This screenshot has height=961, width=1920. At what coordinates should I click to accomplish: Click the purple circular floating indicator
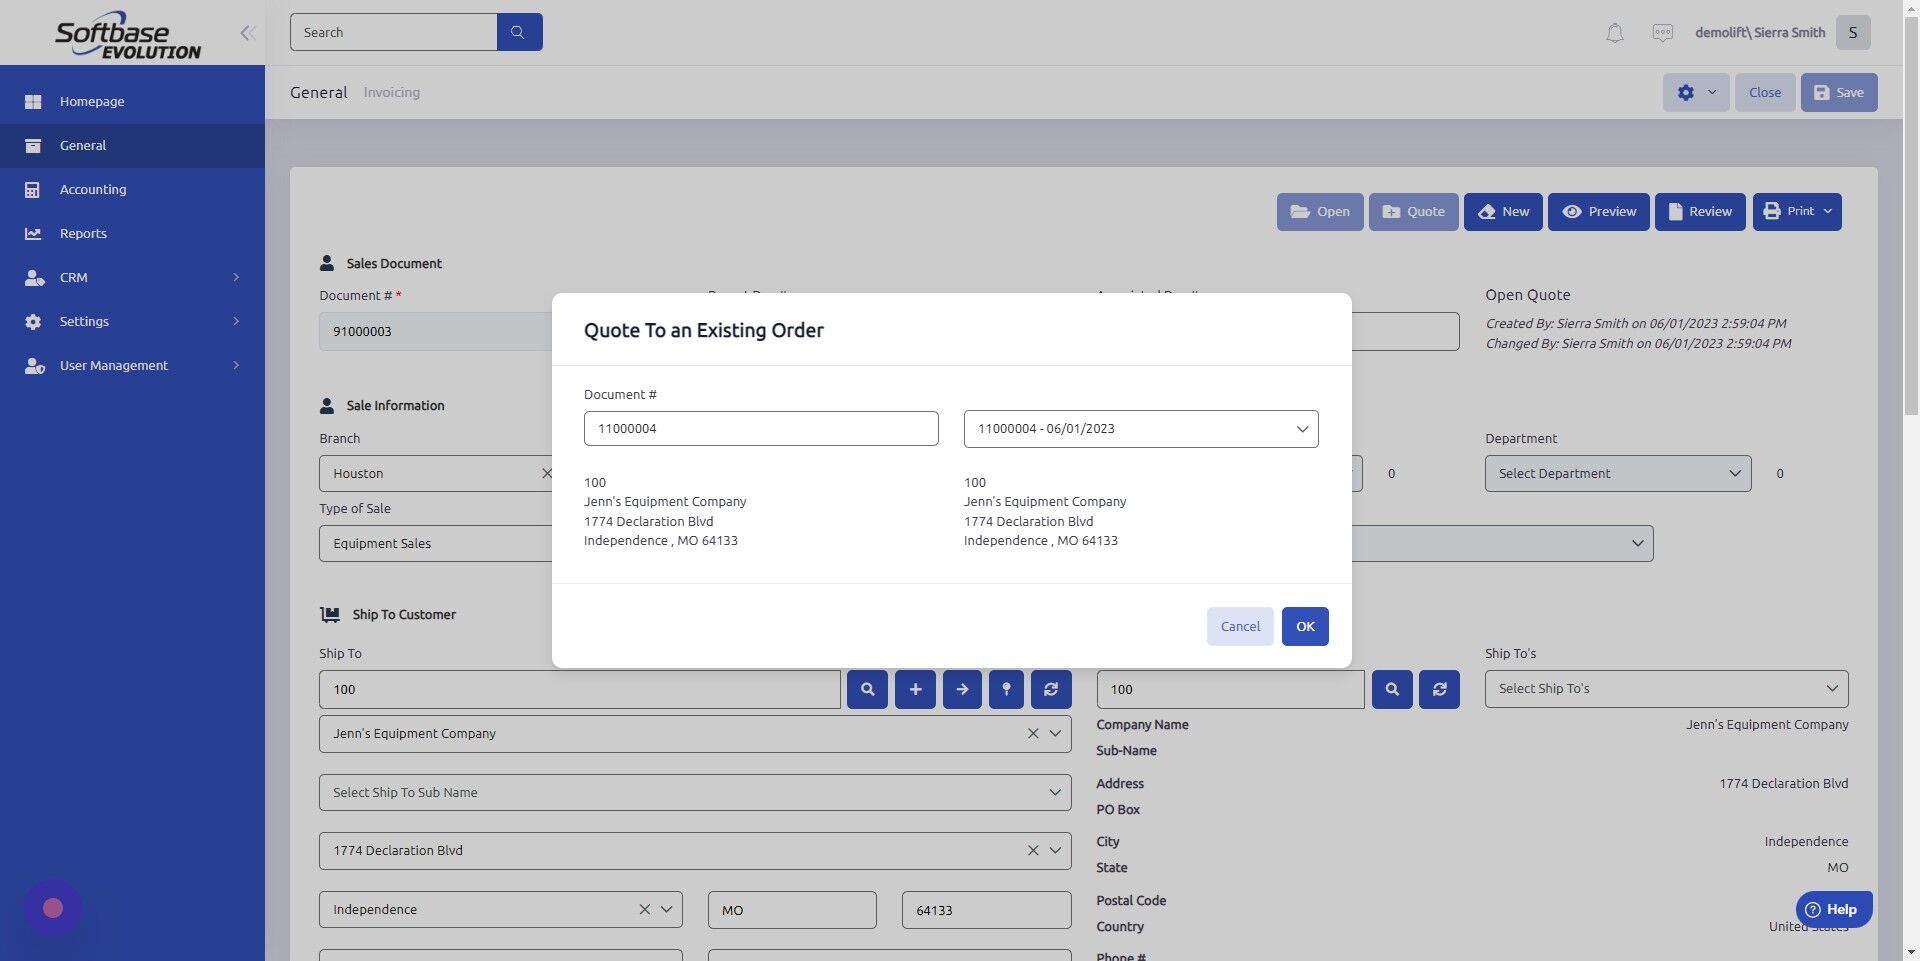(52, 907)
